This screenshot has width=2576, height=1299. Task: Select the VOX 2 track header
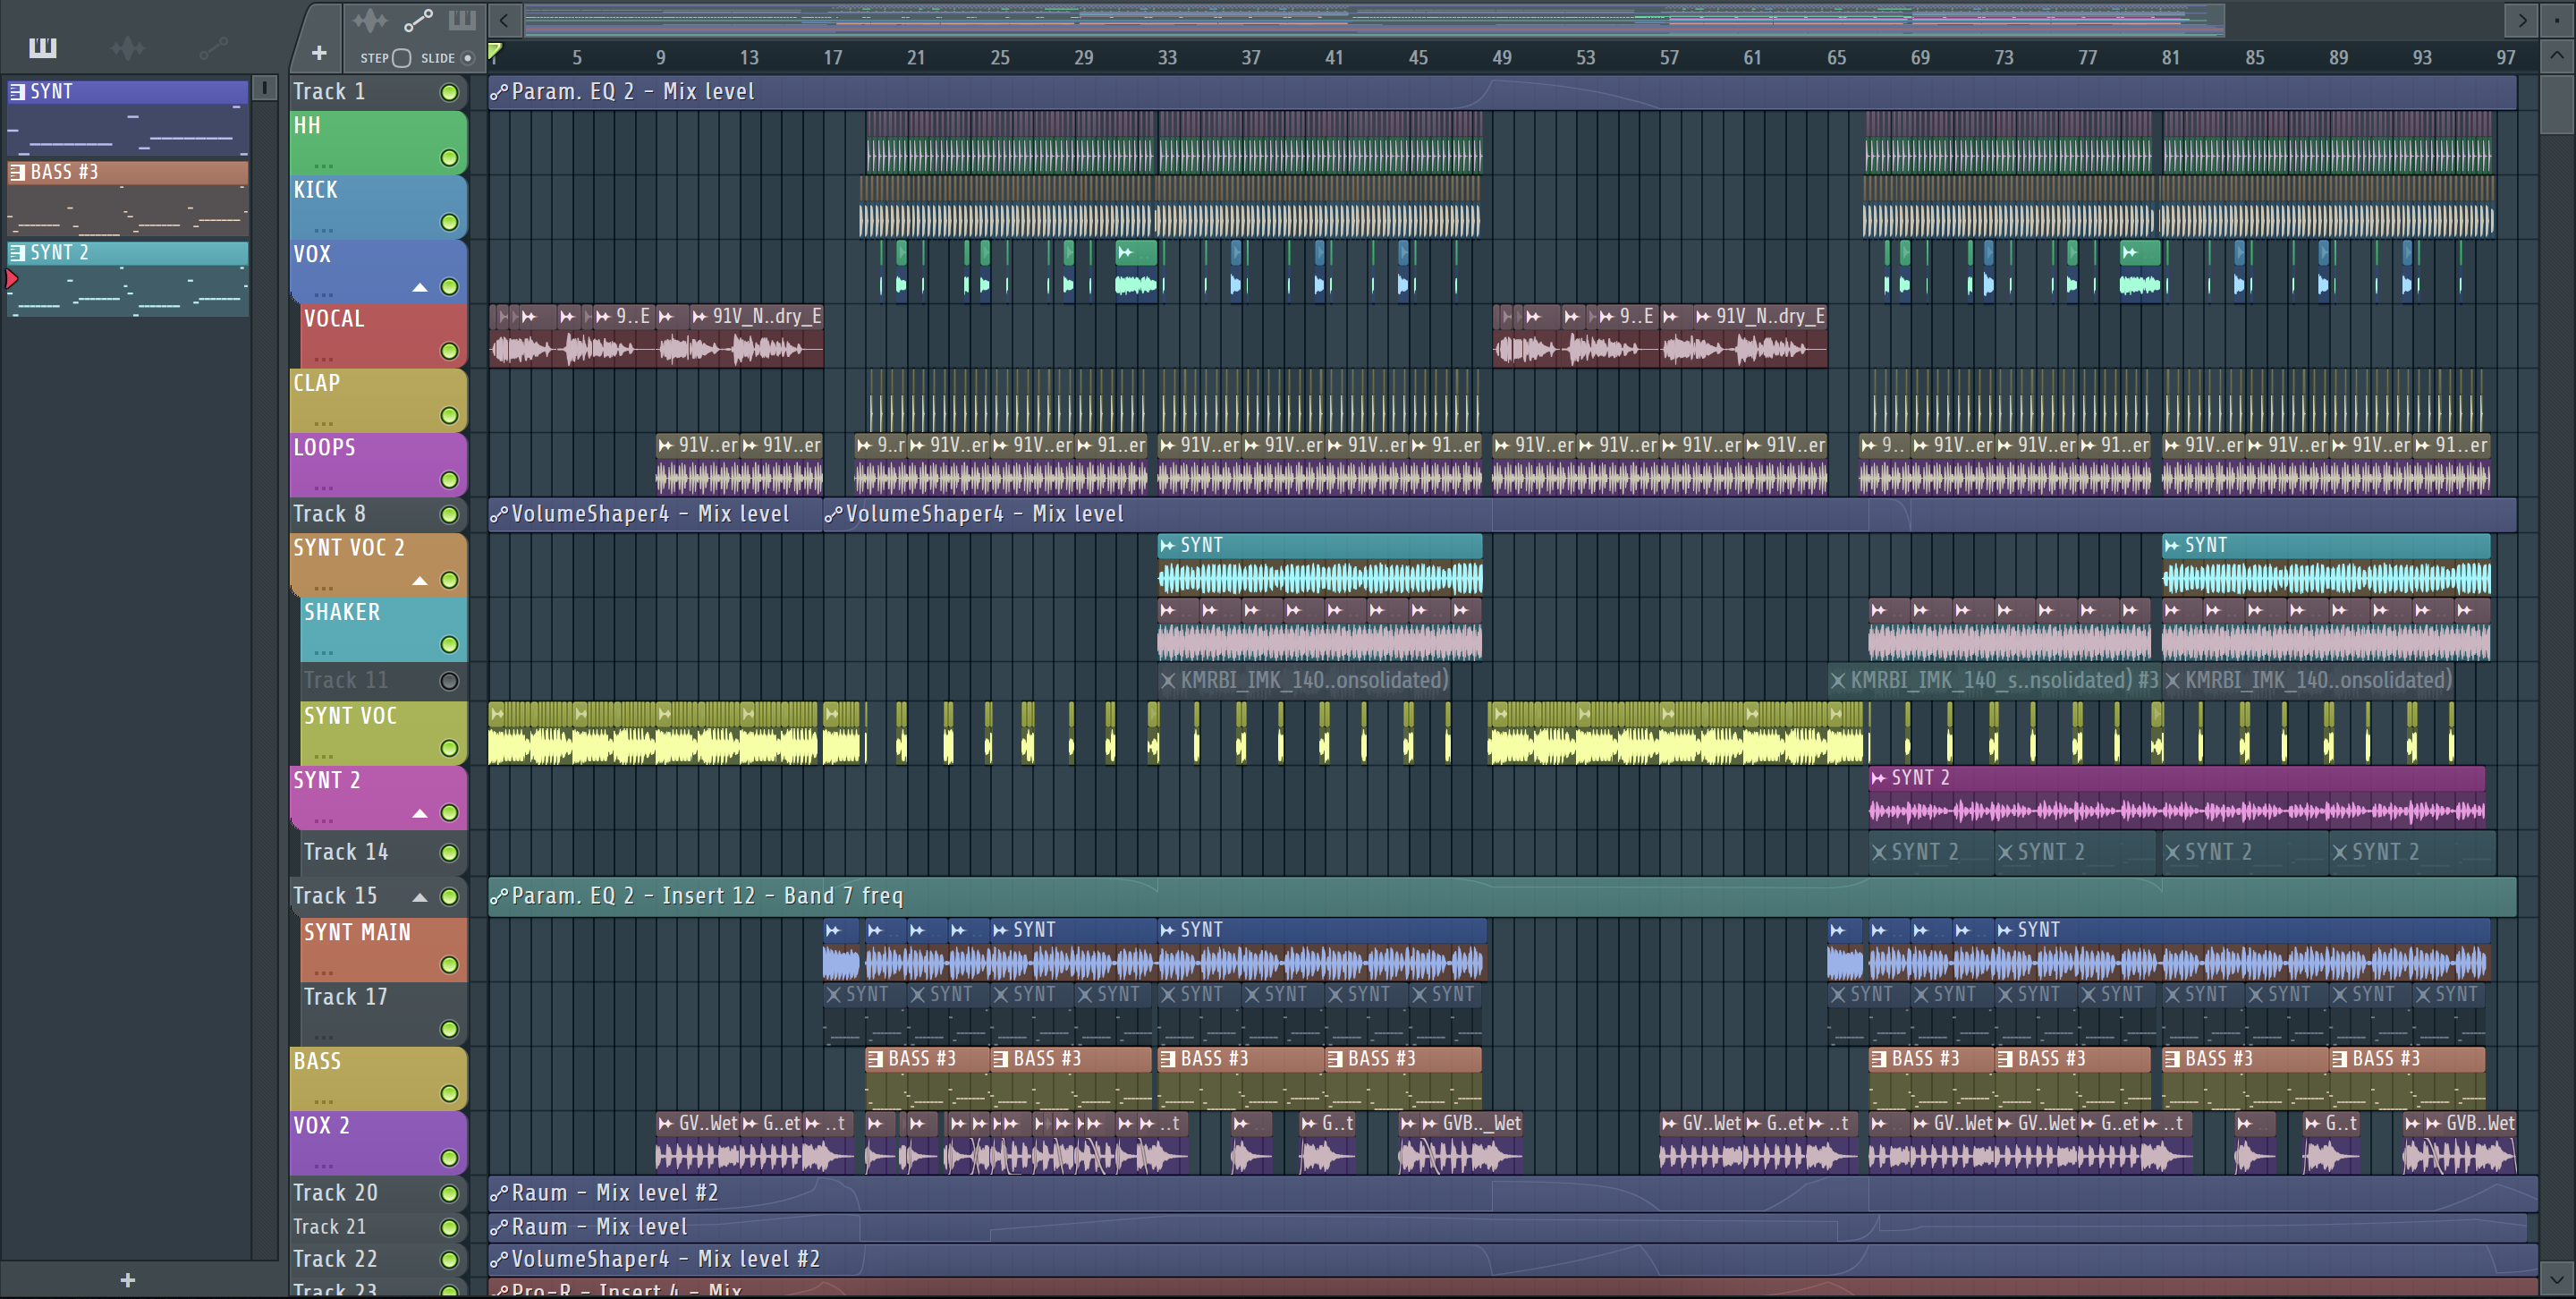(379, 1143)
